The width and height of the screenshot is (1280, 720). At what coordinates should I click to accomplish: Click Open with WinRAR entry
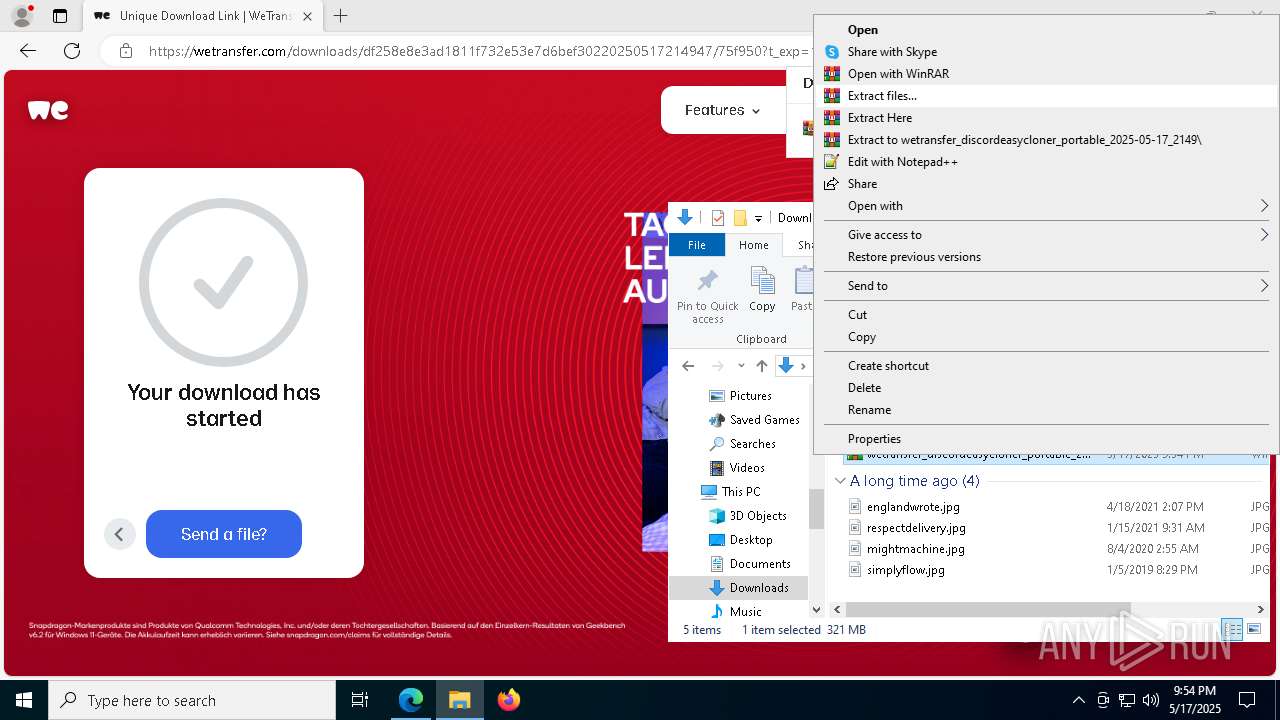1046,74
